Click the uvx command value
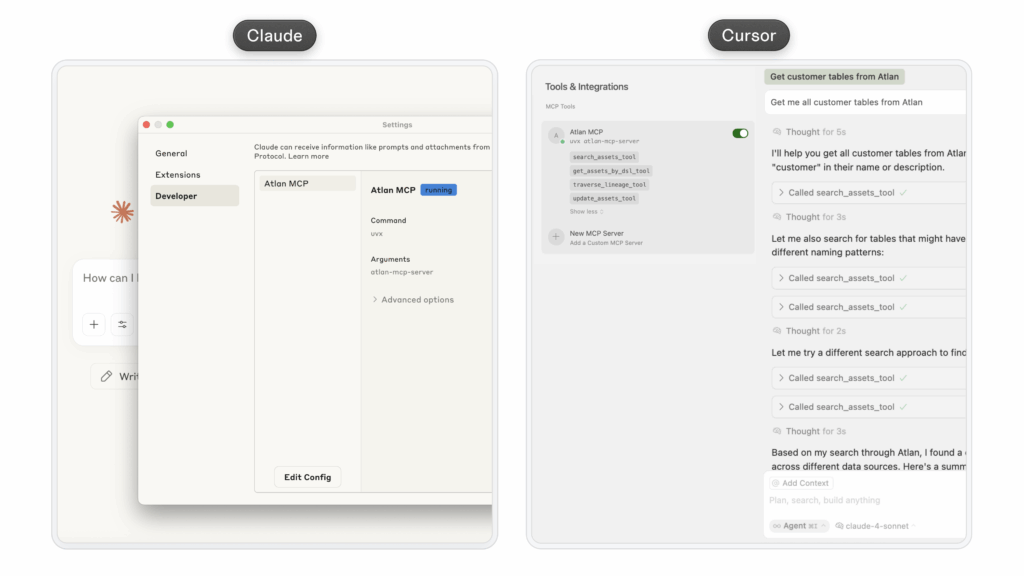The width and height of the screenshot is (1024, 576). click(377, 234)
